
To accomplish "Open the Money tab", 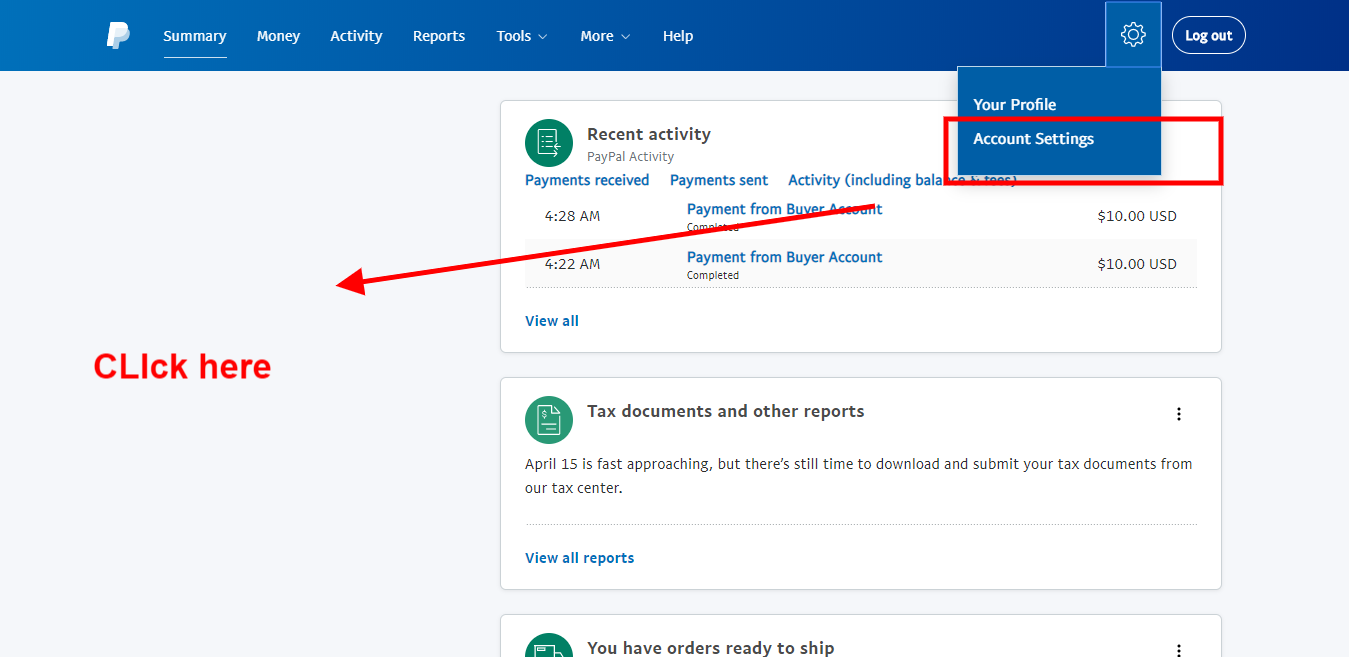I will point(278,36).
